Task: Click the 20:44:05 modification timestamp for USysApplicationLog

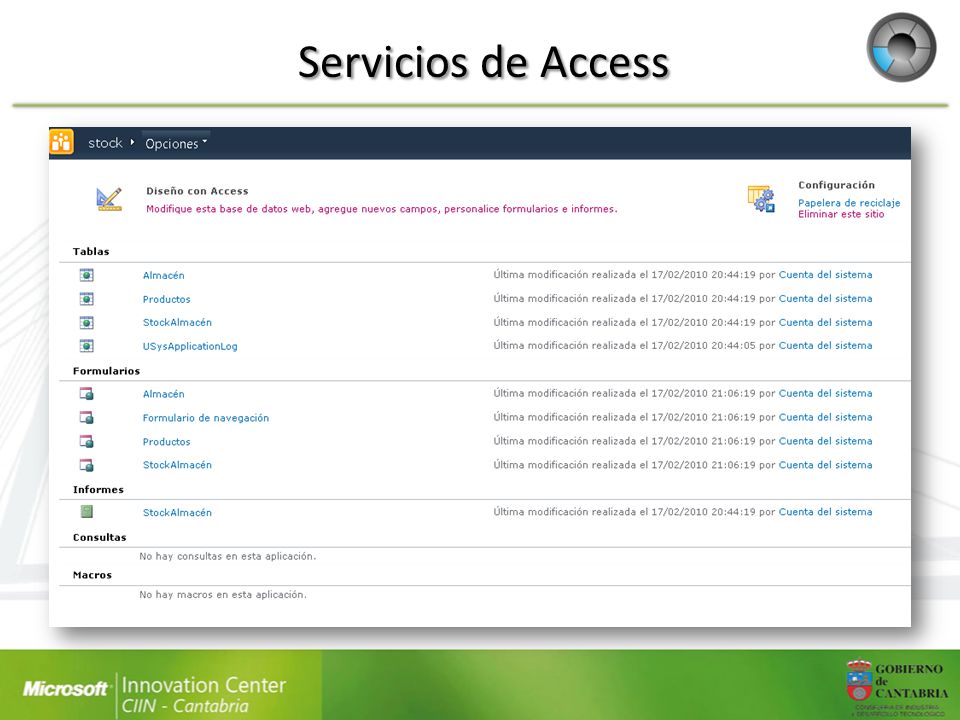Action: [733, 345]
